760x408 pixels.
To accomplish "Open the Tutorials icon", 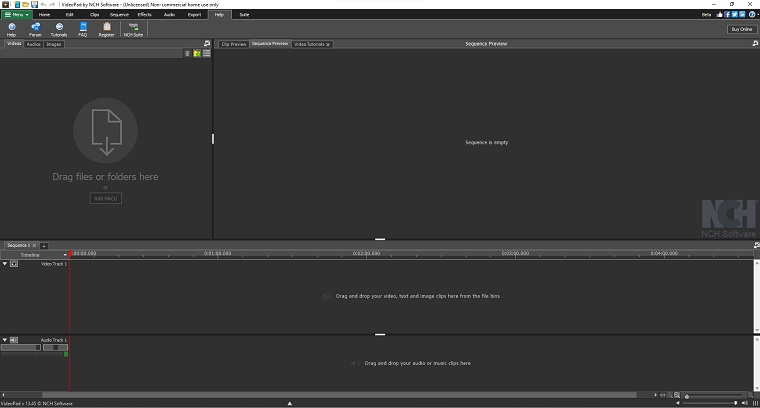I will 59,30.
